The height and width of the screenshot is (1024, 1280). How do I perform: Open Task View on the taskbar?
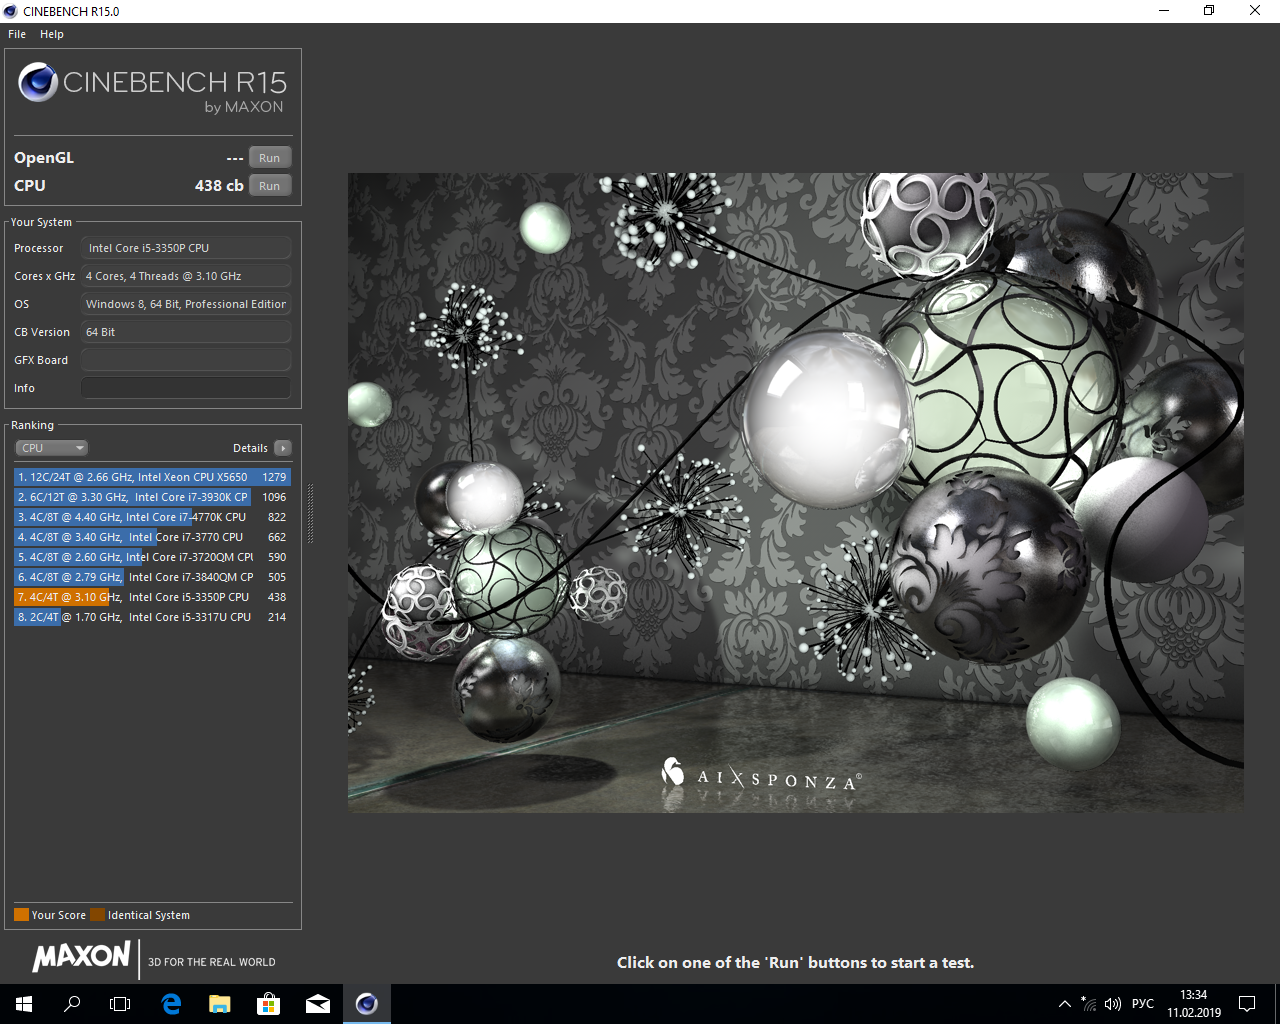[x=120, y=1004]
